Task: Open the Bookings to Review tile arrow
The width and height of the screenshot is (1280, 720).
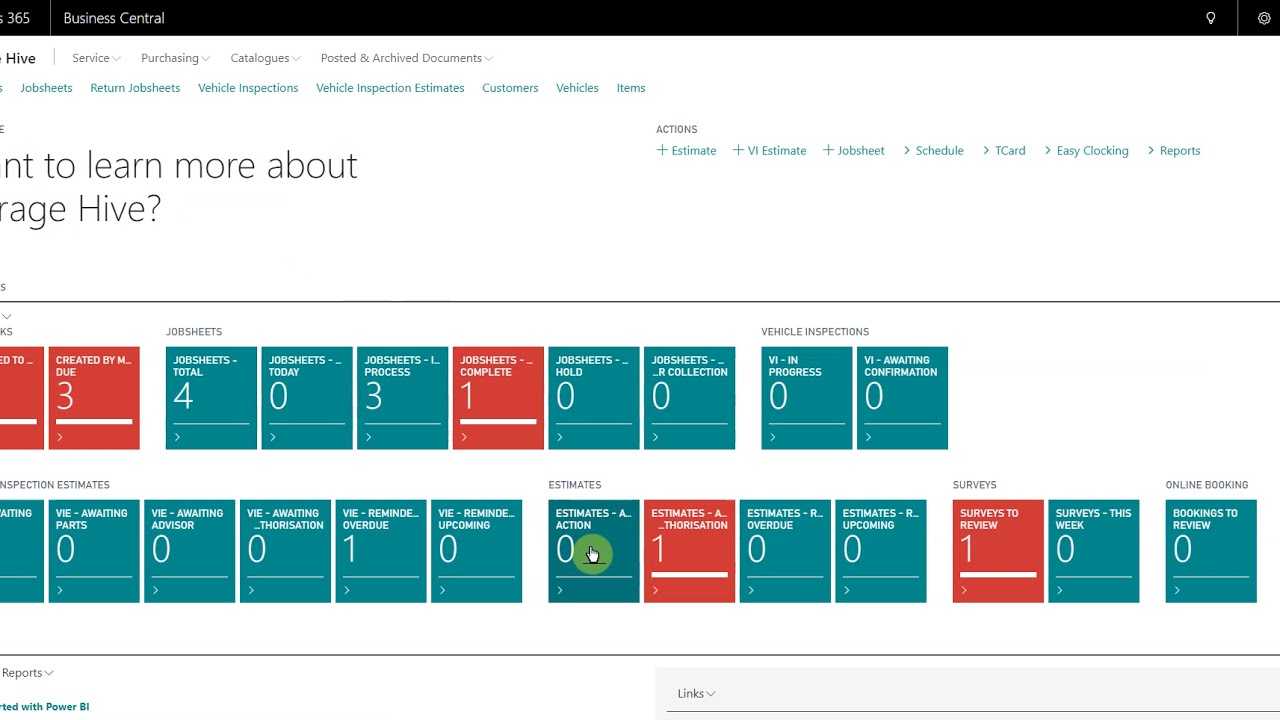Action: pyautogui.click(x=1177, y=590)
